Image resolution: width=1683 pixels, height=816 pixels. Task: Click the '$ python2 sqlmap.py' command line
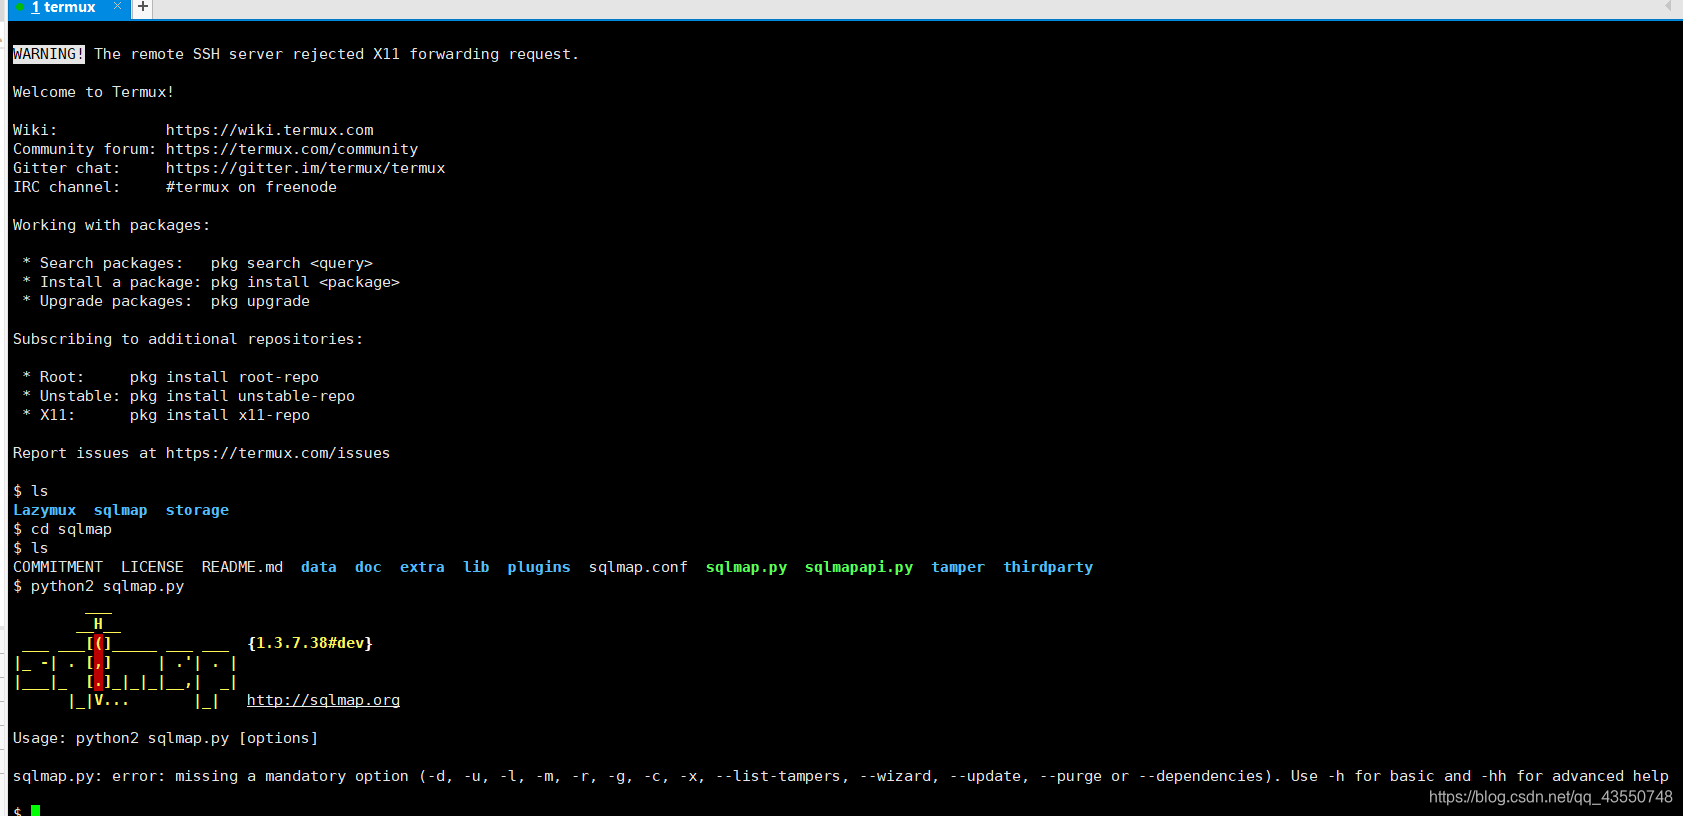(98, 586)
